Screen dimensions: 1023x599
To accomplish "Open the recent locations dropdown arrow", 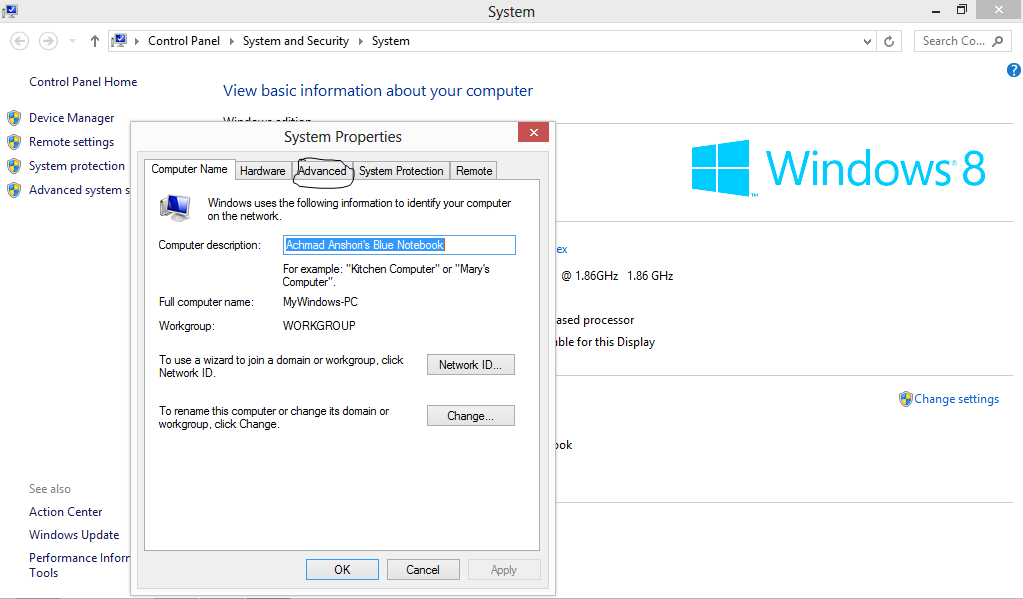I will [x=72, y=41].
